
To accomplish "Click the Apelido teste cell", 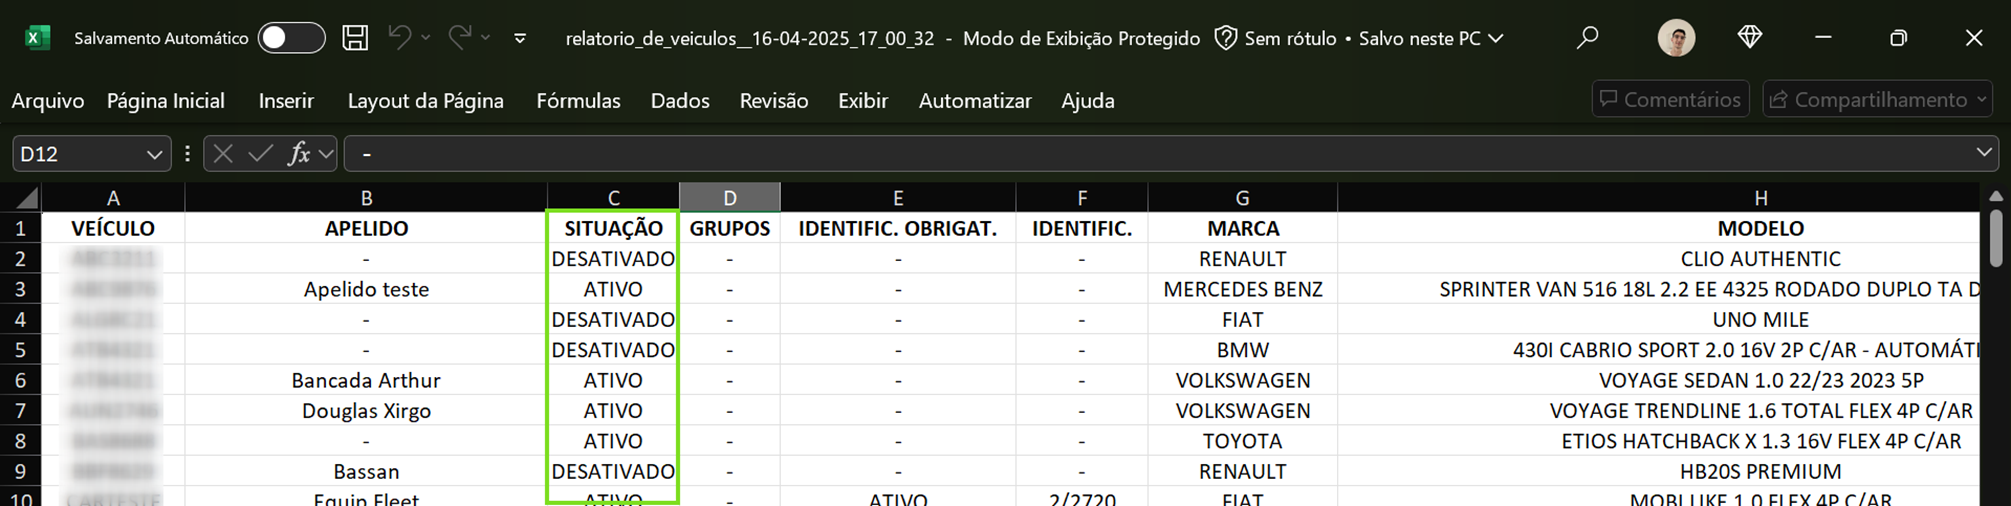I will click(366, 289).
